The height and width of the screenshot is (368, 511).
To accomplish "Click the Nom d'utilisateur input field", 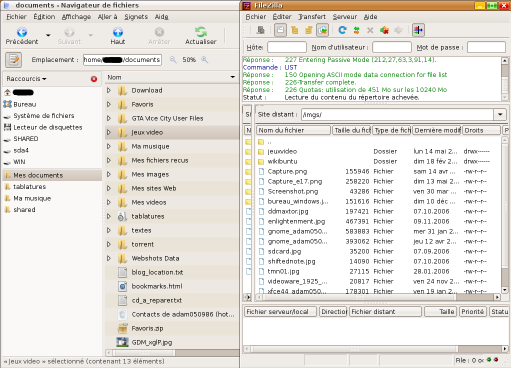I will (392, 47).
